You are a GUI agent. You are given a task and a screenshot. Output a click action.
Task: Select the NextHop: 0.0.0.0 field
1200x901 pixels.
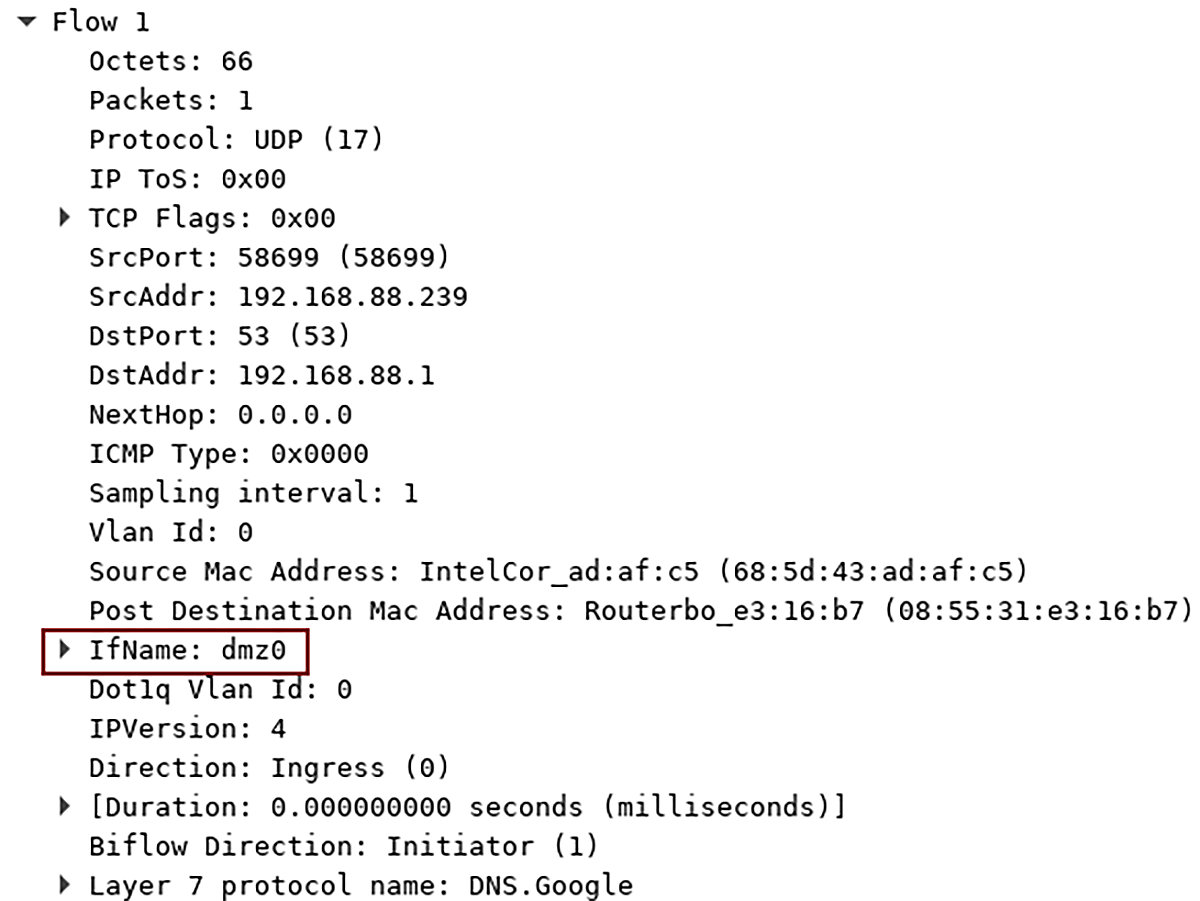(x=220, y=414)
